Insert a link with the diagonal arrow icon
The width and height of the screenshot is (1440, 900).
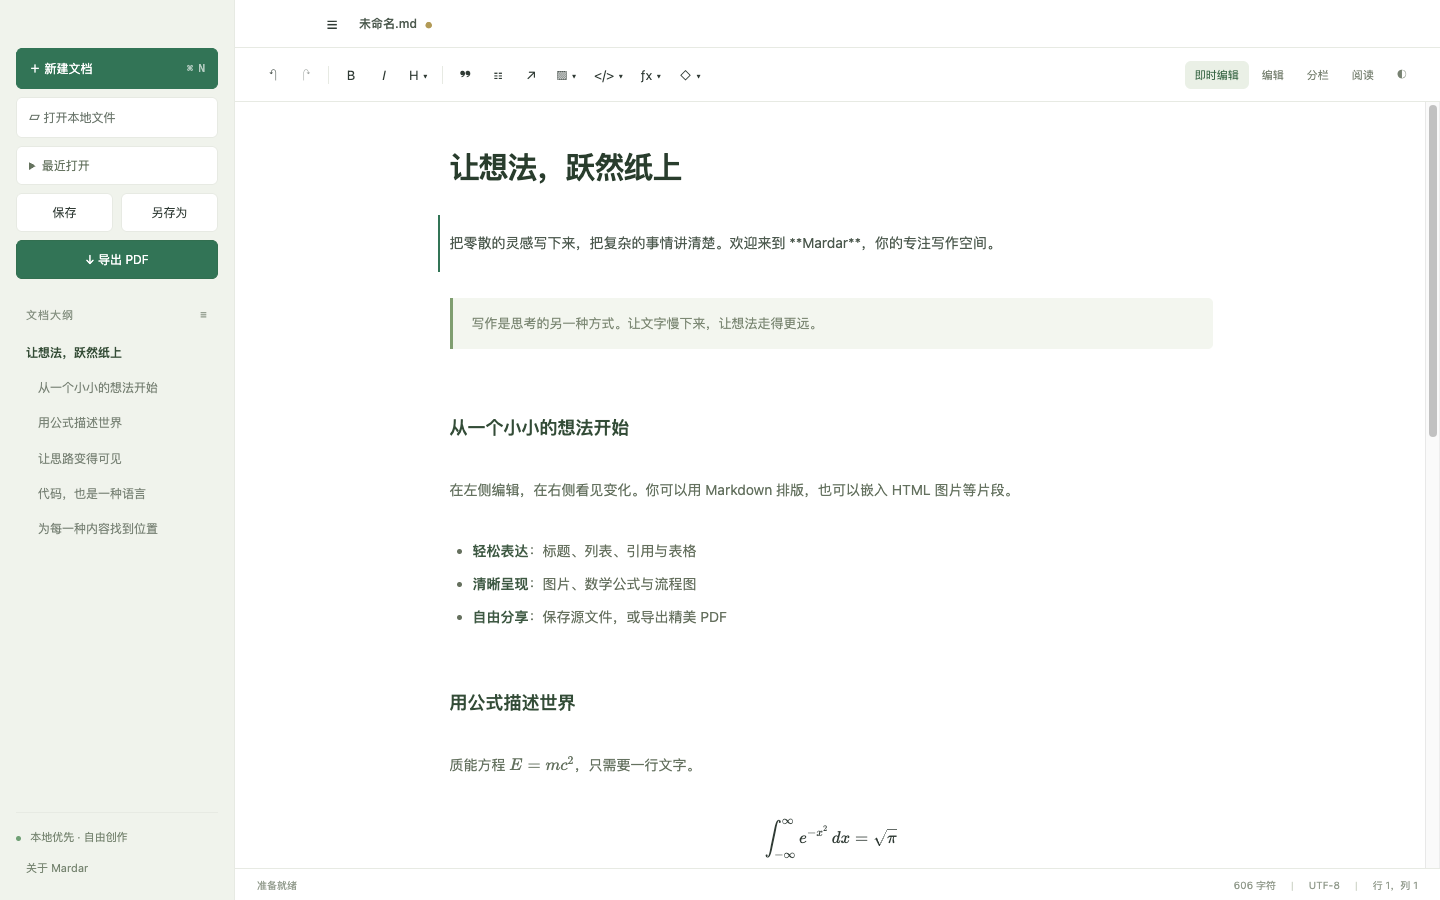coord(531,75)
